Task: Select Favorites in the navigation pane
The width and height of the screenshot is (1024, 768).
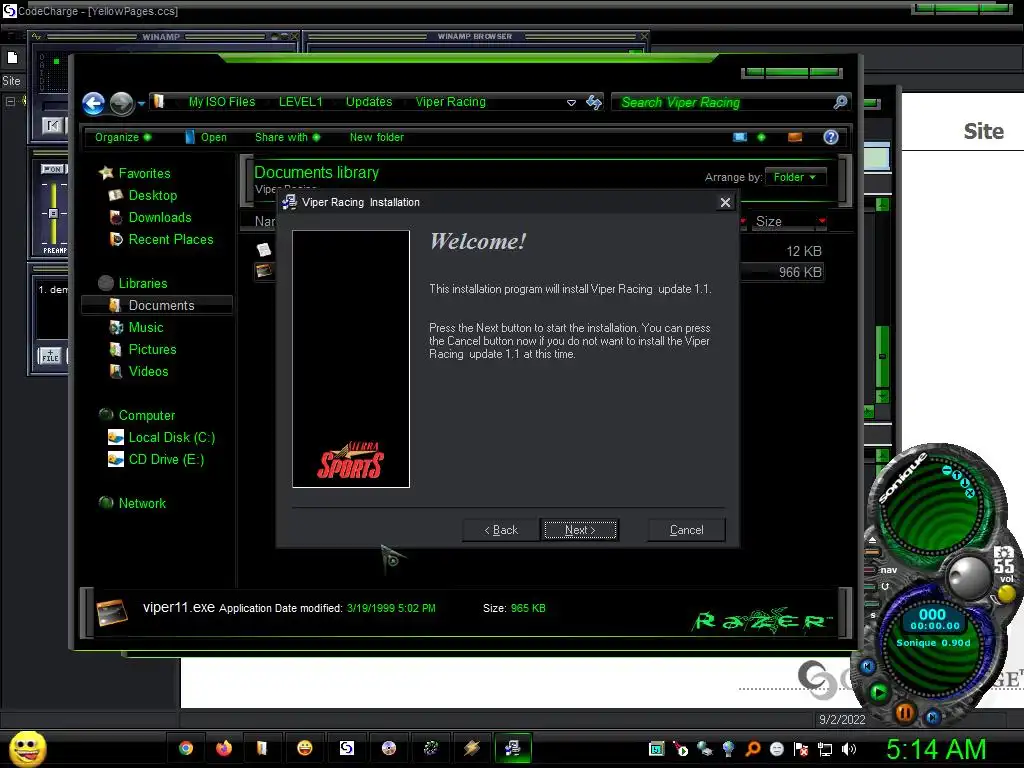Action: [x=144, y=173]
